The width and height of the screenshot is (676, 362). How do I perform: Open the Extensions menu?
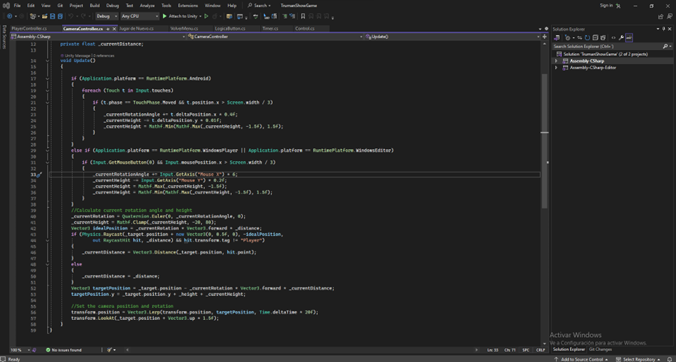click(x=188, y=6)
